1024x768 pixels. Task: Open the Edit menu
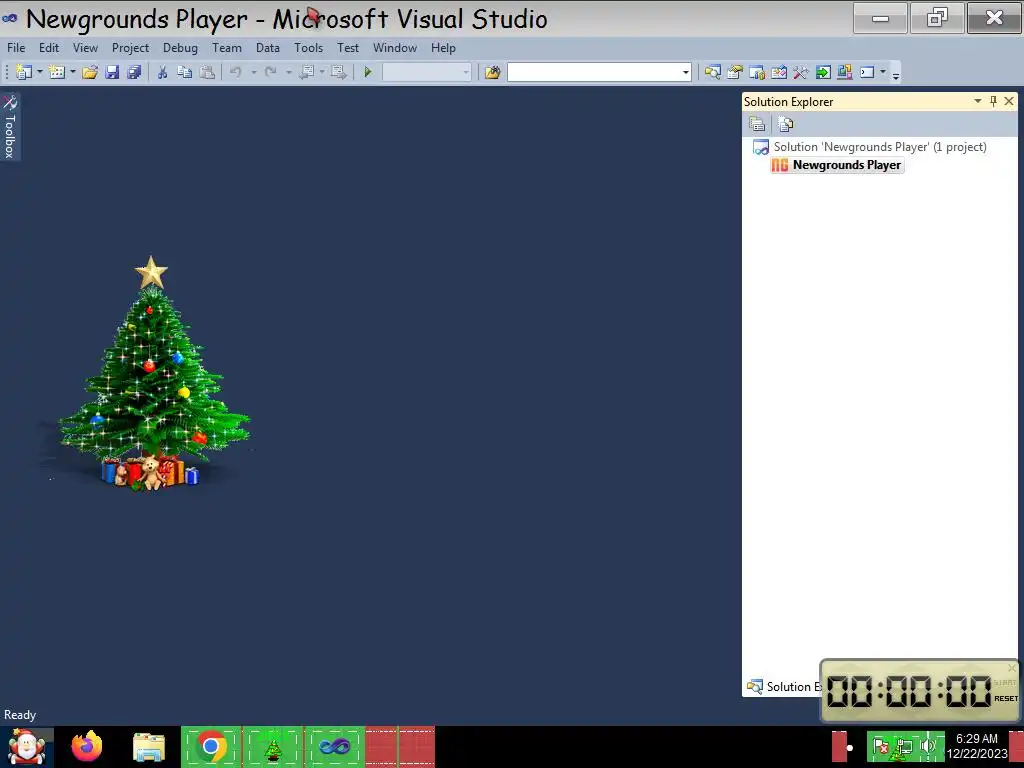point(48,48)
